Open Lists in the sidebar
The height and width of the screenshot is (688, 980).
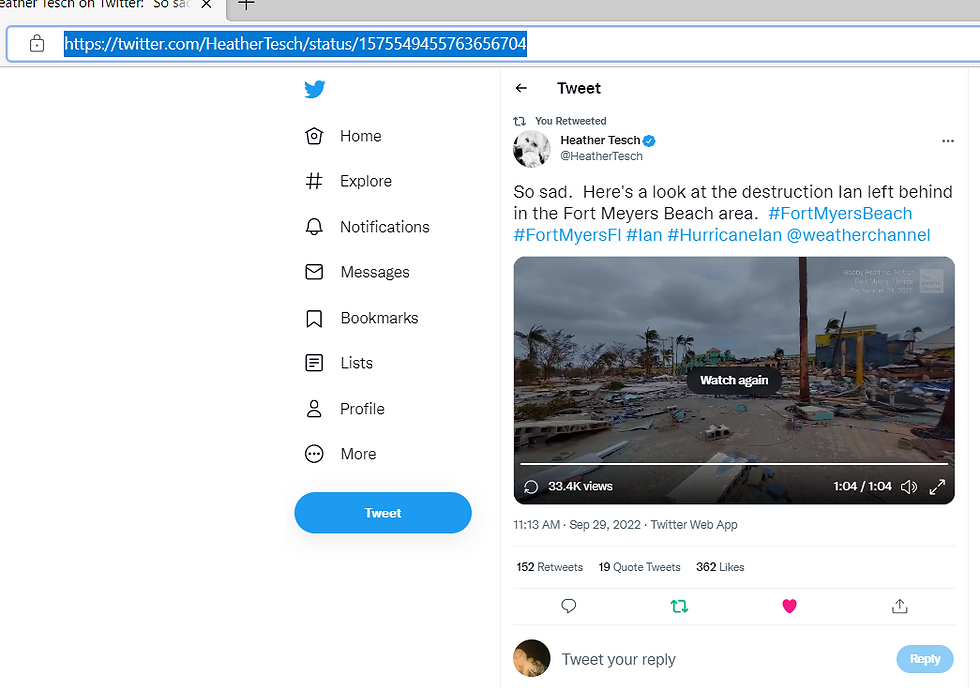[339, 363]
